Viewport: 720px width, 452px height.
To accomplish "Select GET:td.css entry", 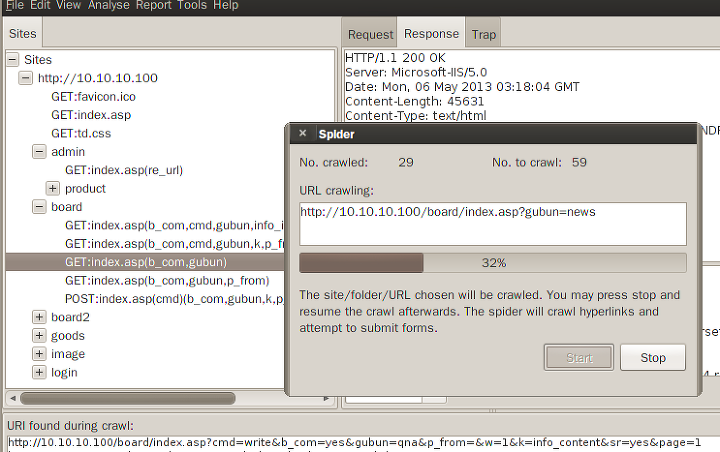I will coord(81,133).
